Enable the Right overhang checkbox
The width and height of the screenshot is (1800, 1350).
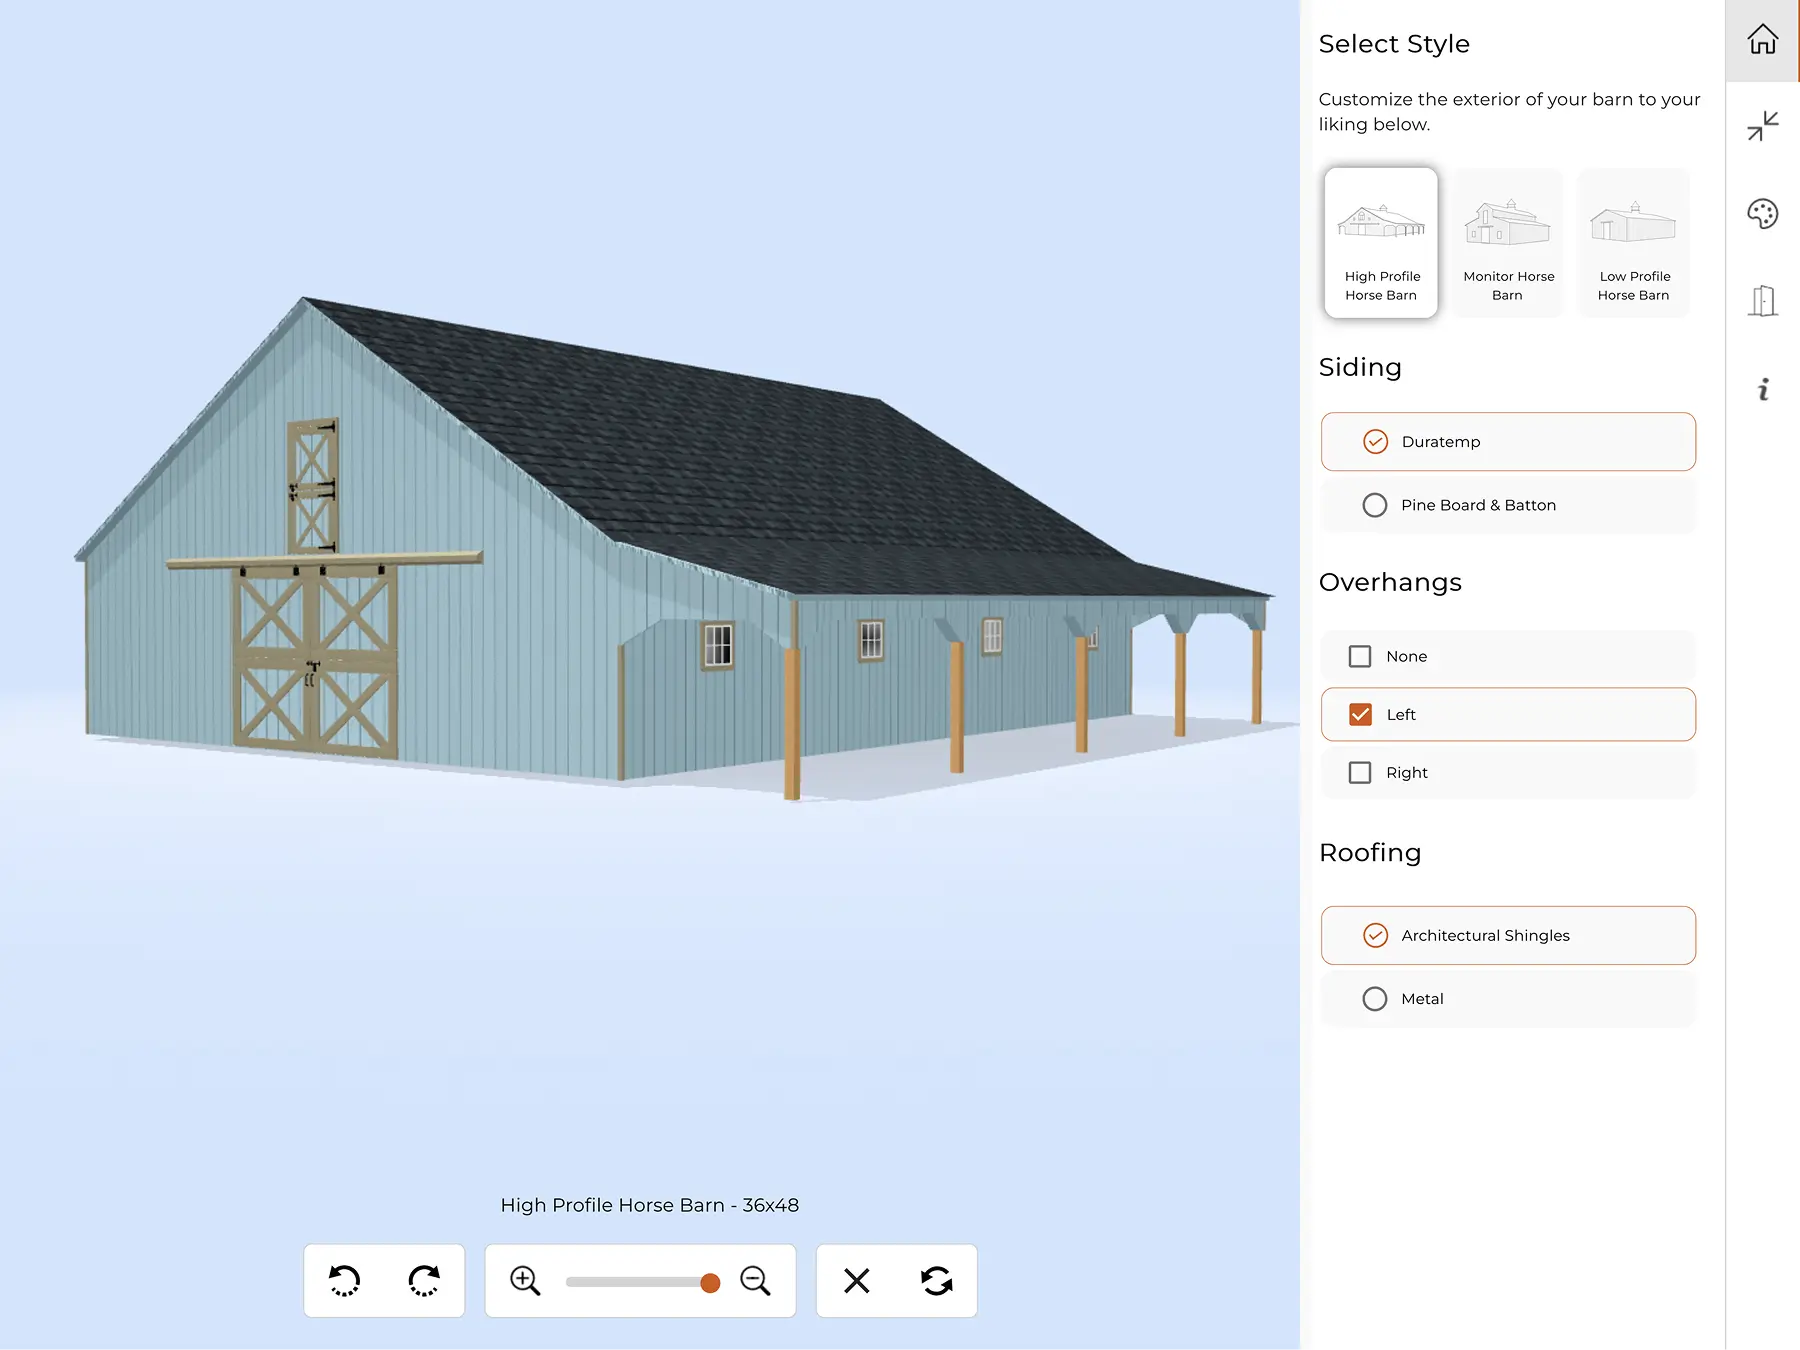1360,772
